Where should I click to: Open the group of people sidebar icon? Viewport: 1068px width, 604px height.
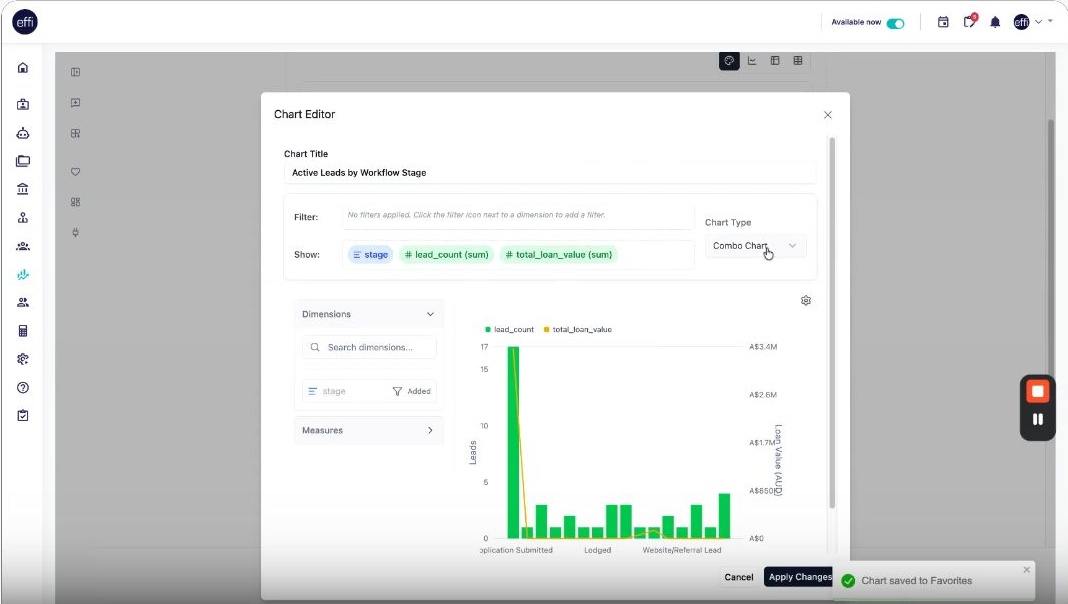tap(22, 246)
